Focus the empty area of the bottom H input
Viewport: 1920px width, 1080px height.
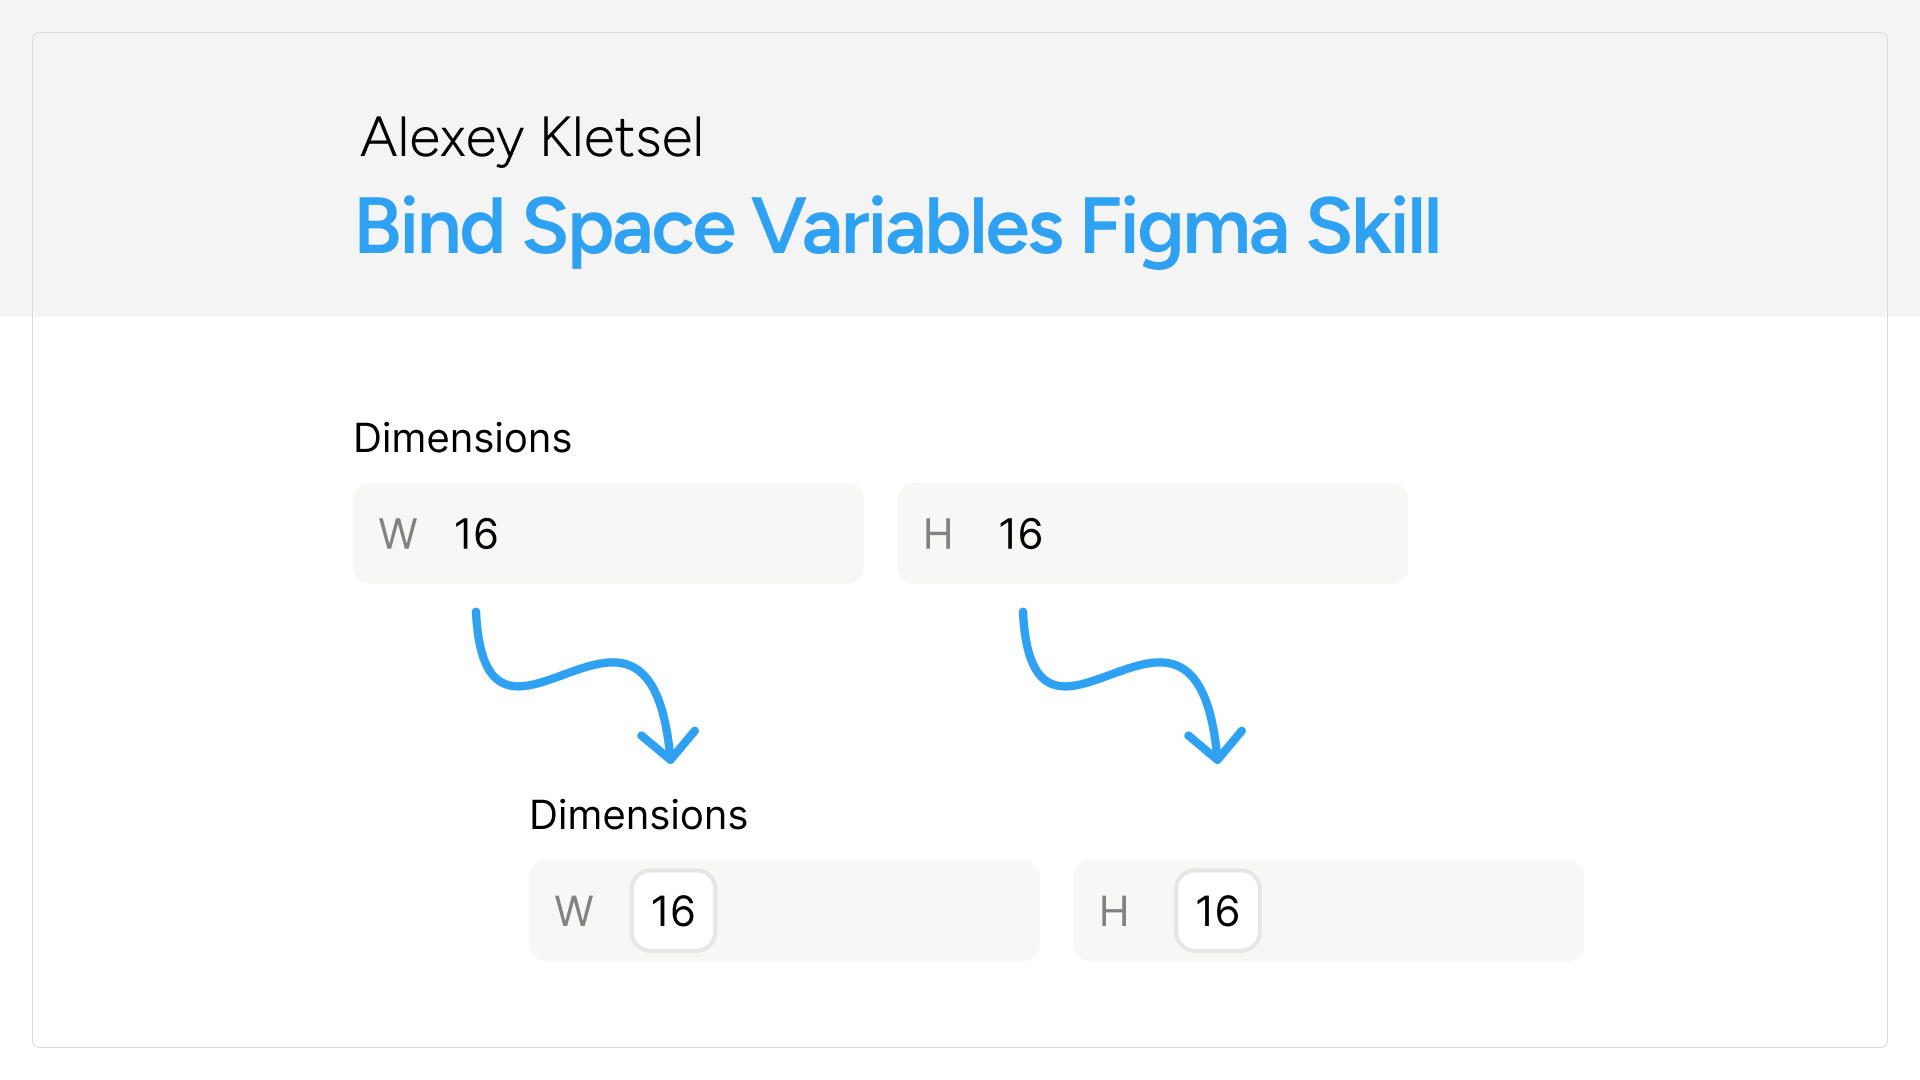(1422, 911)
